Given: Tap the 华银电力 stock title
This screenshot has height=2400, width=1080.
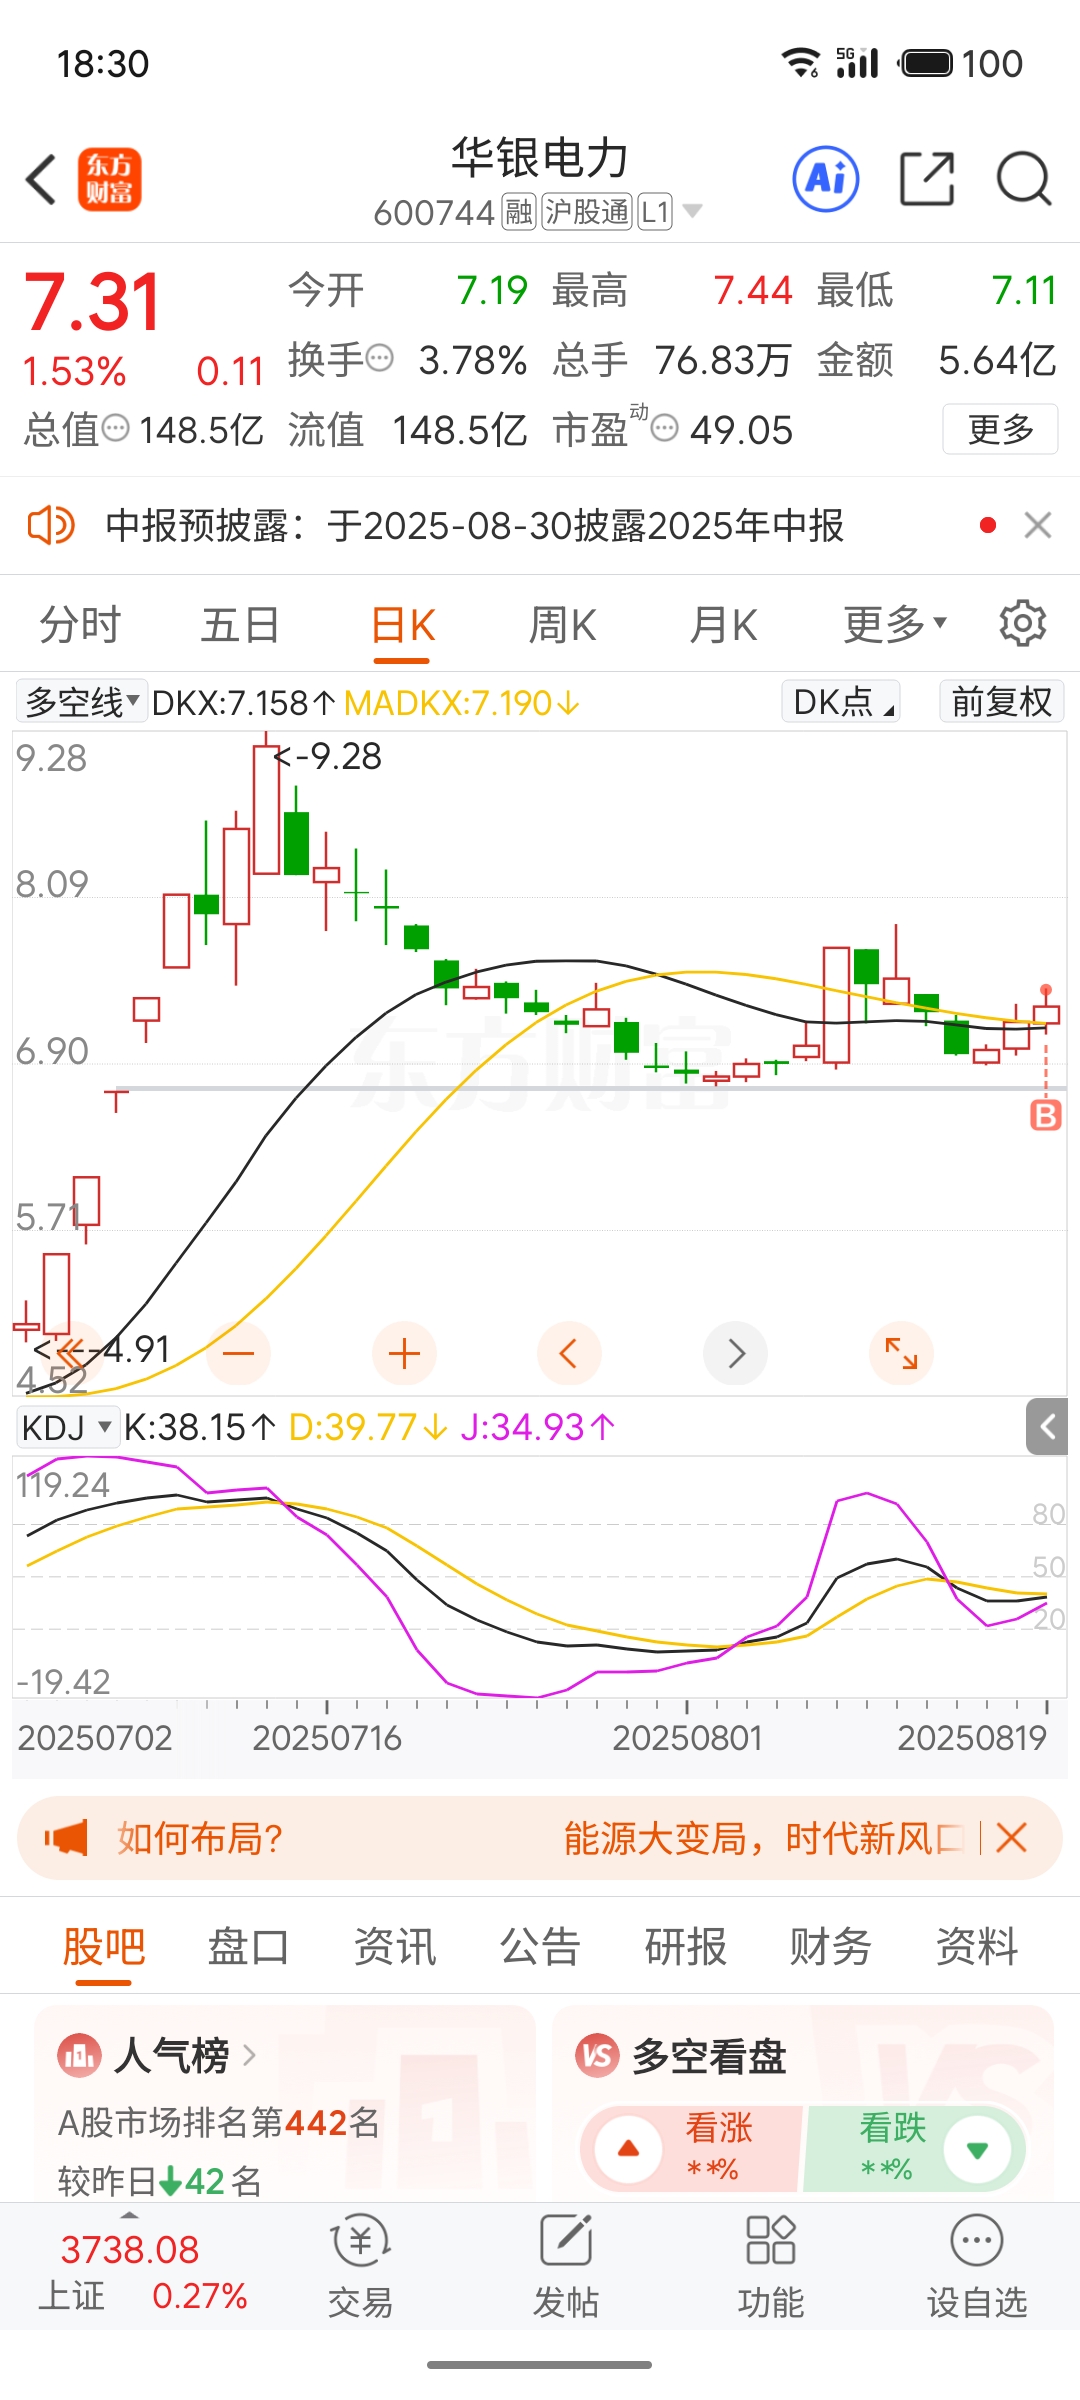Looking at the screenshot, I should (x=540, y=158).
